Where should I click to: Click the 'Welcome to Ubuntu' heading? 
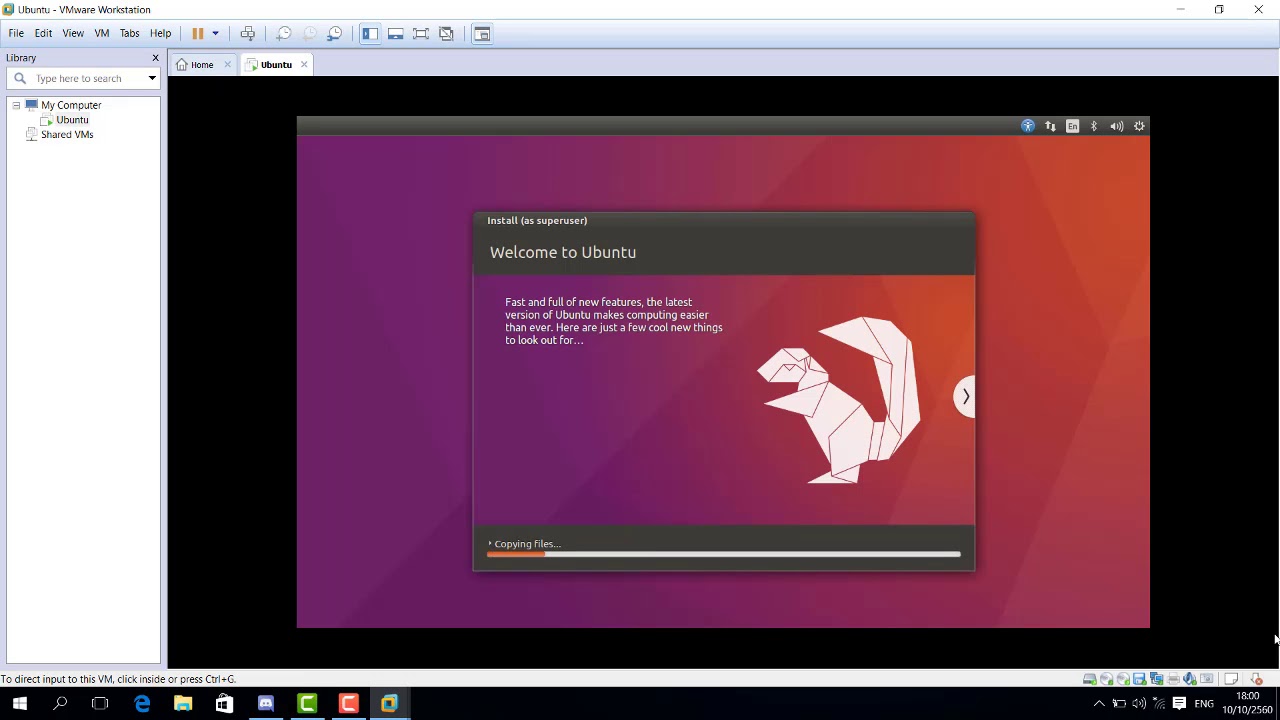click(563, 252)
